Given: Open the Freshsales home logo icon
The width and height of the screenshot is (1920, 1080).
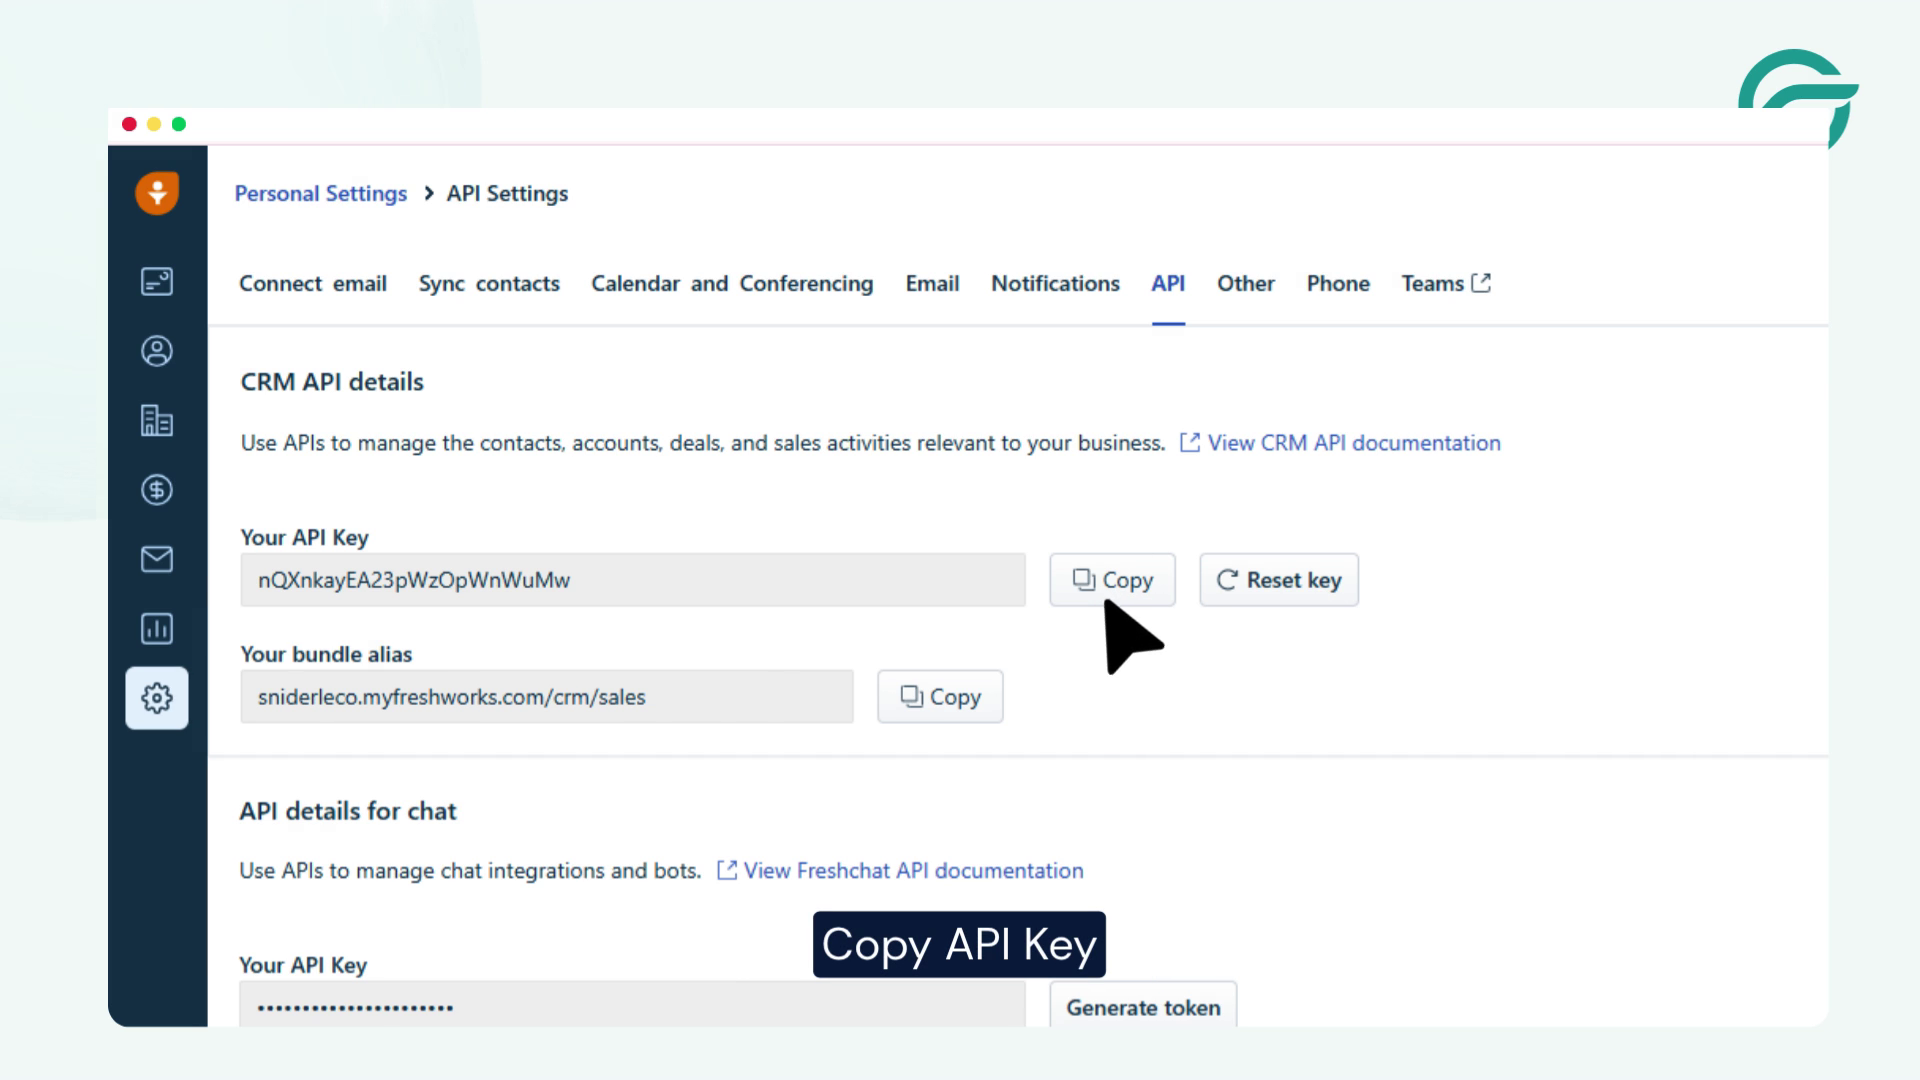Looking at the screenshot, I should [157, 192].
